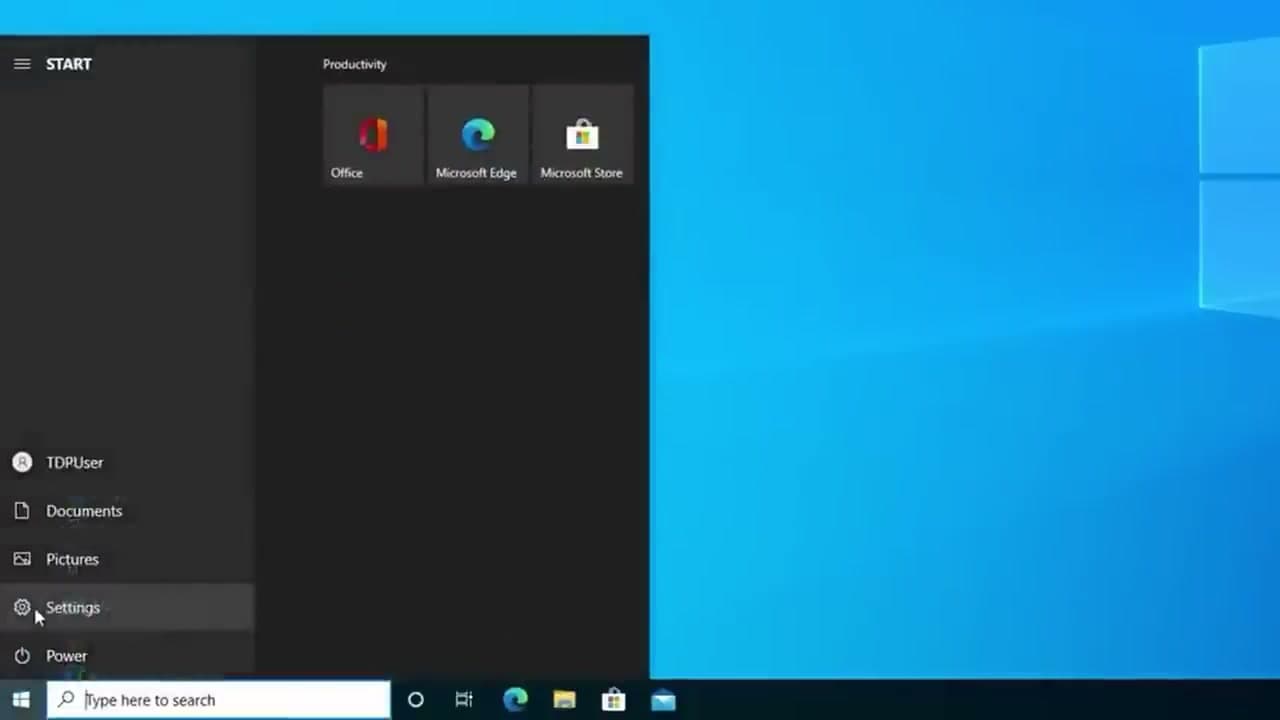
Task: Open Microsoft Store from taskbar
Action: tap(614, 700)
